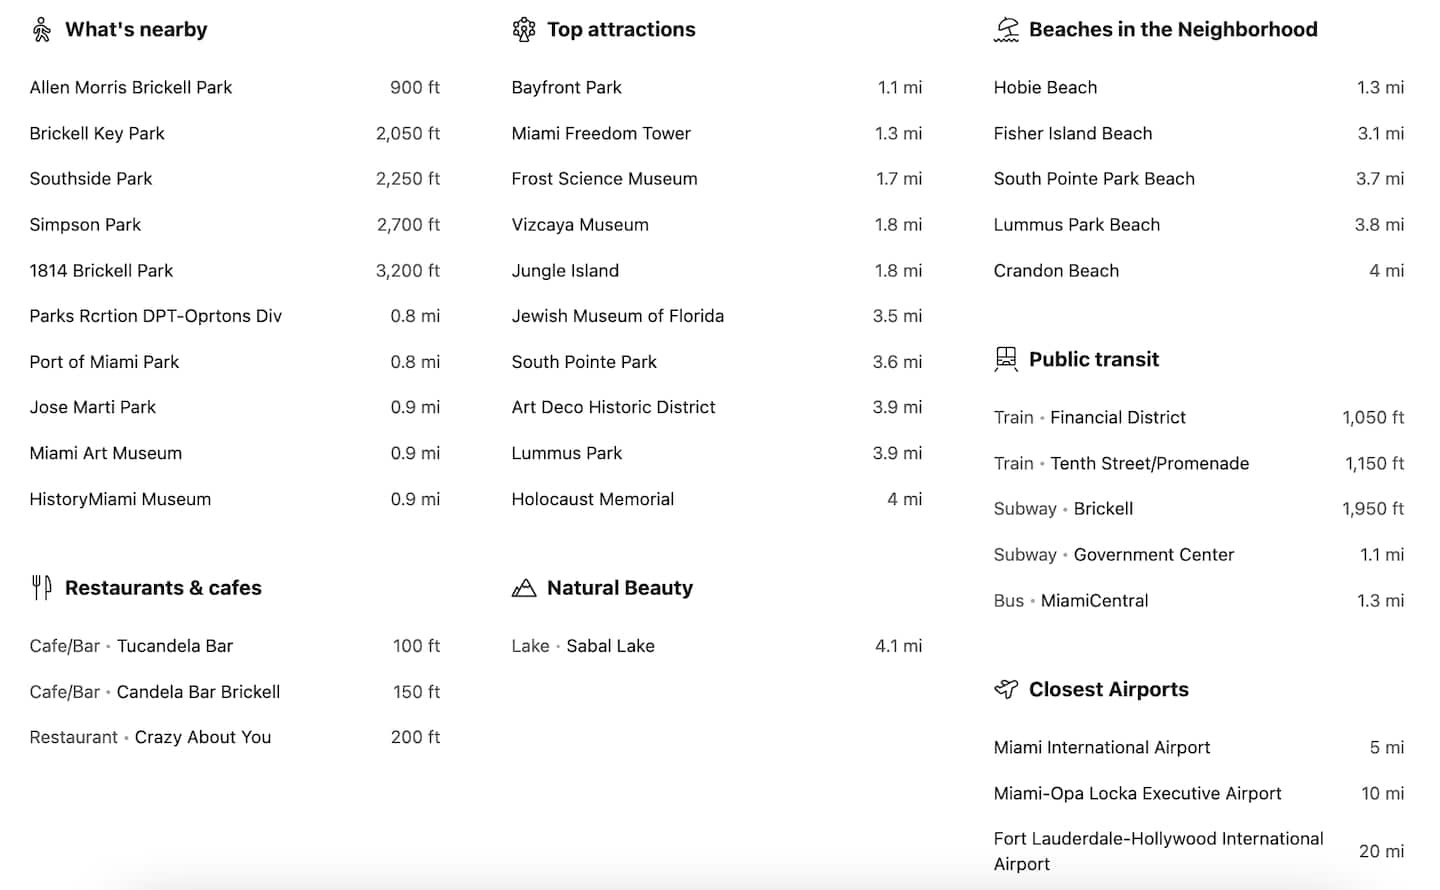Select the "Restaurants & cafes" heading text
The height and width of the screenshot is (890, 1440).
point(163,588)
